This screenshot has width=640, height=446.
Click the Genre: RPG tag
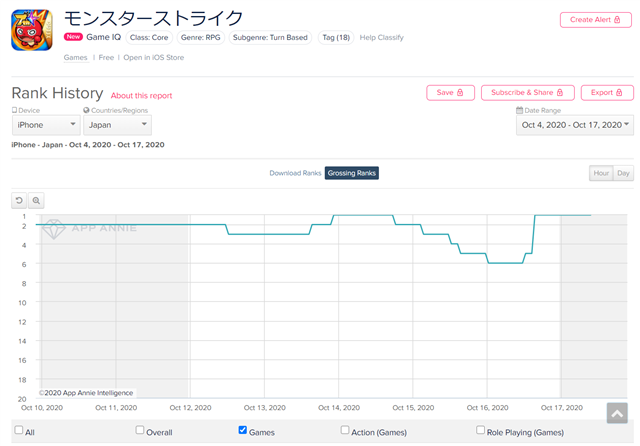[x=200, y=38]
